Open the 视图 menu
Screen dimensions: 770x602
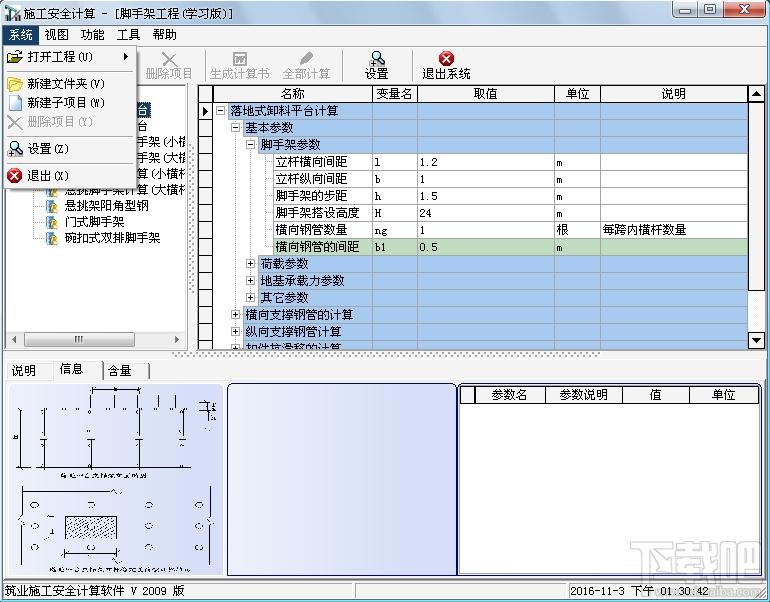[56, 35]
